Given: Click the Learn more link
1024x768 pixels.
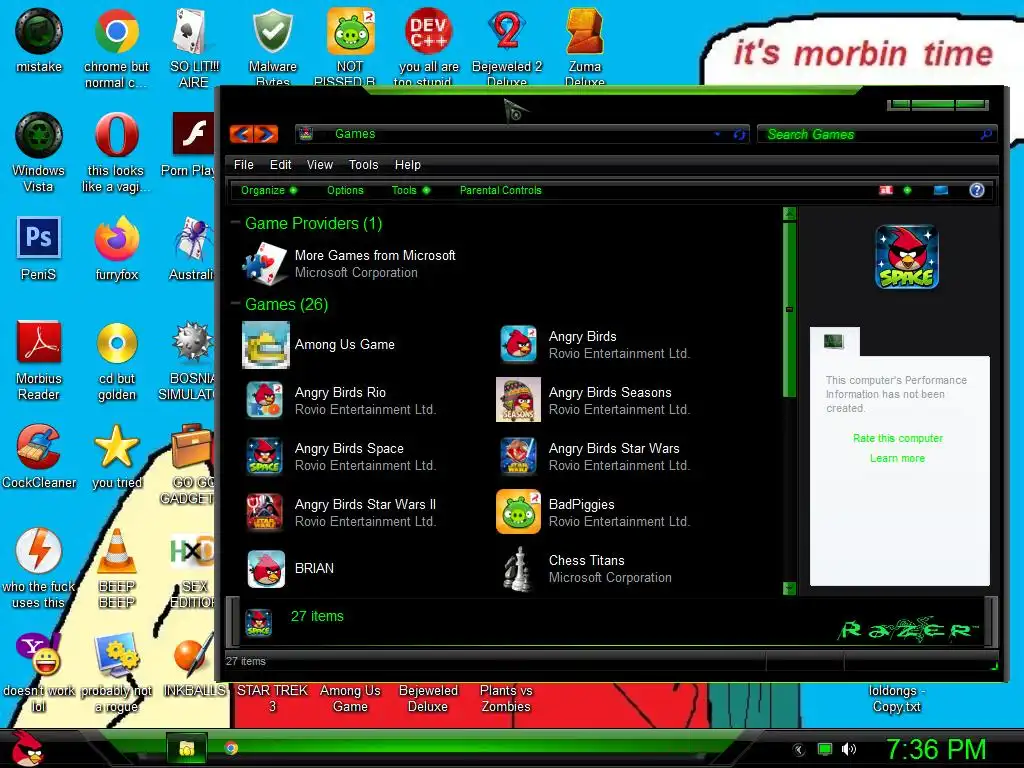Looking at the screenshot, I should click(x=897, y=458).
